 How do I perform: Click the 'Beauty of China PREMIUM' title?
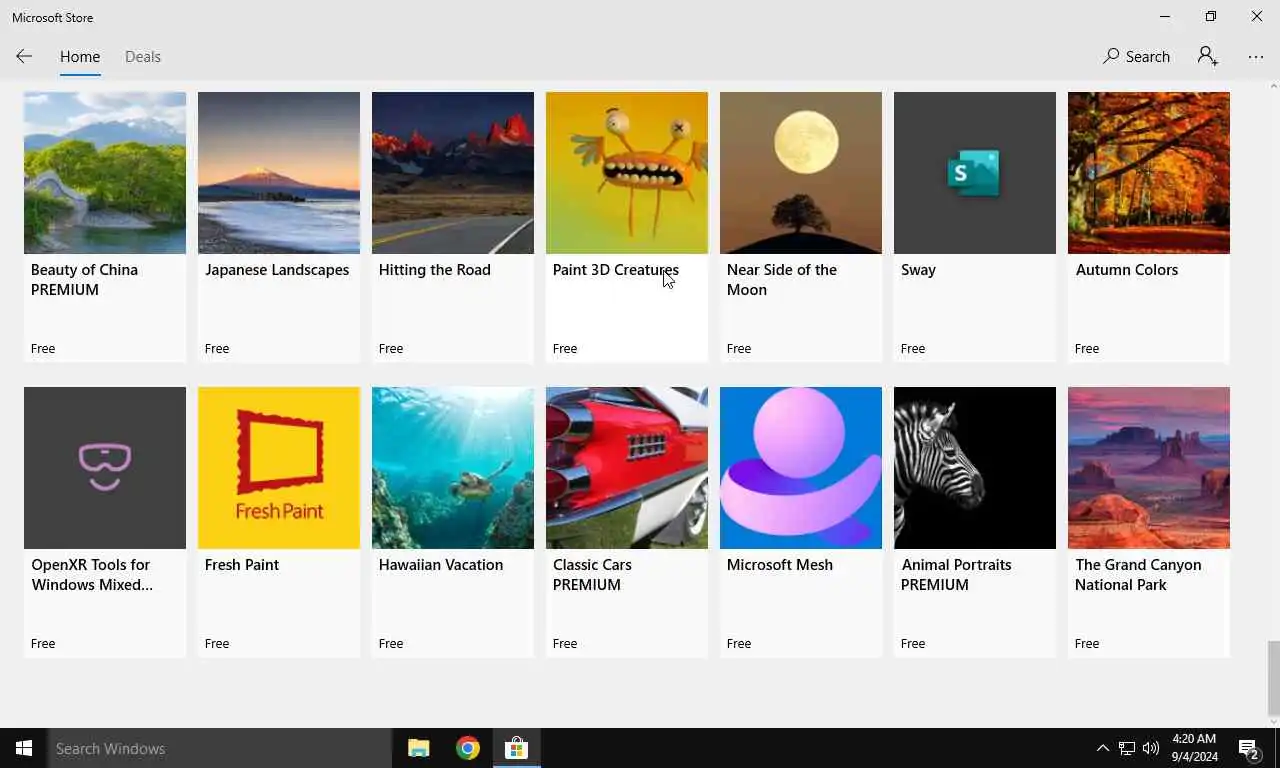84,280
